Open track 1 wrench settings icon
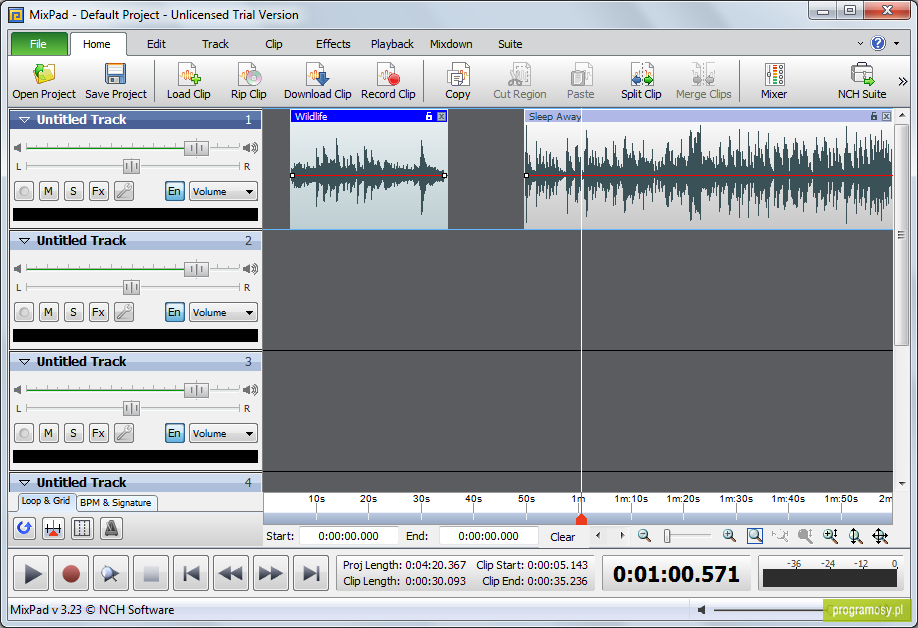Viewport: 918px width, 628px height. 124,191
